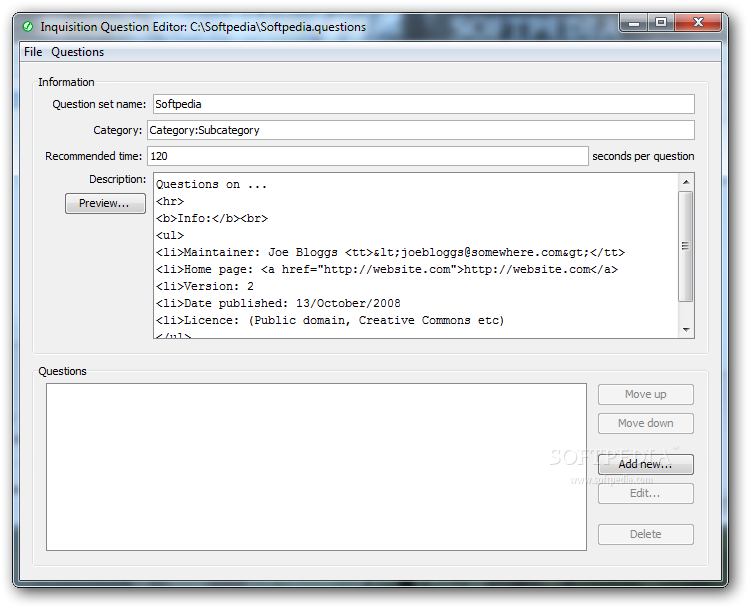Screen dimensions: 749x608
Task: Click the empty Questions list box
Action: click(316, 467)
